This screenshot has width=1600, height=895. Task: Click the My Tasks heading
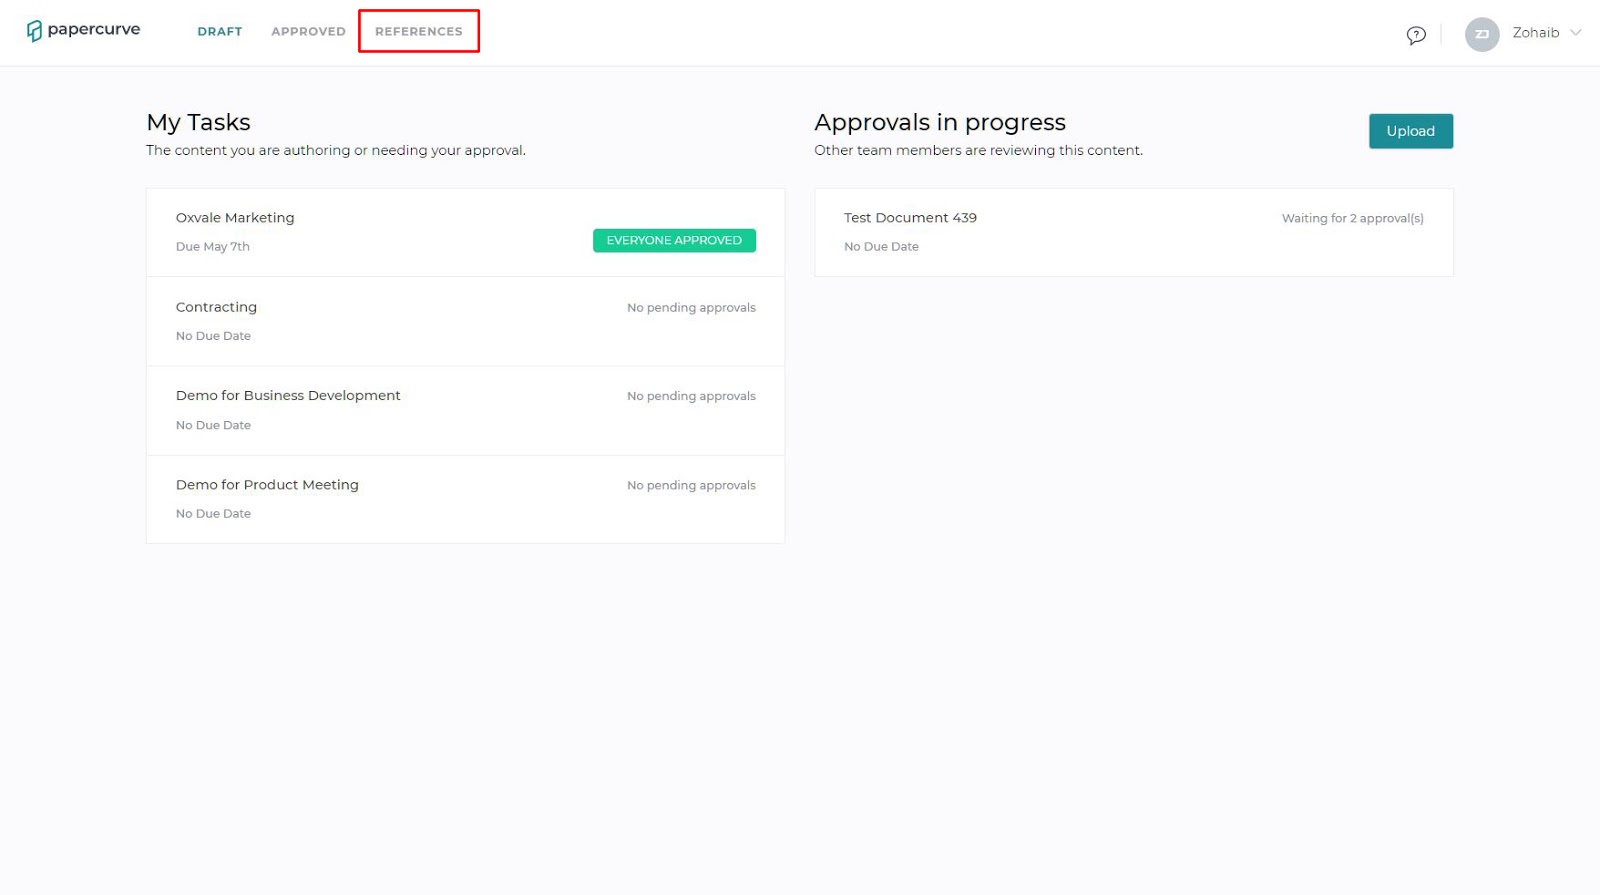(198, 122)
